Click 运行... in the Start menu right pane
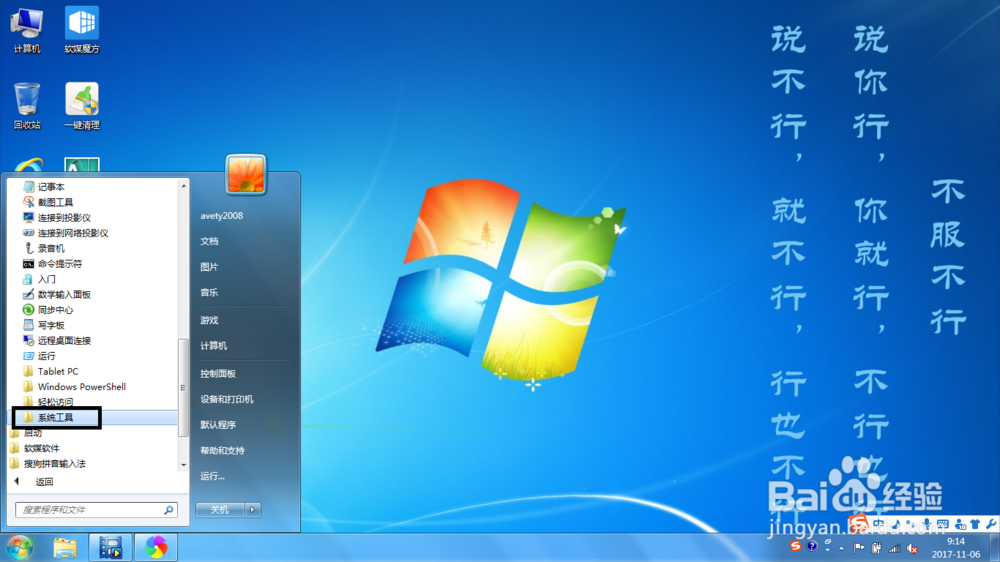This screenshot has width=1000, height=562. [x=212, y=476]
